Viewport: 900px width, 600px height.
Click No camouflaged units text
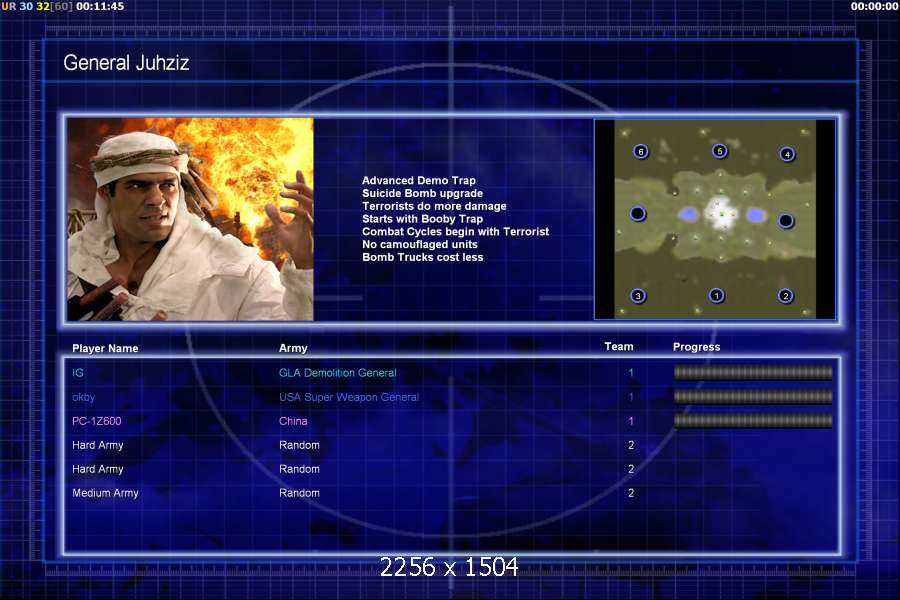click(x=420, y=244)
